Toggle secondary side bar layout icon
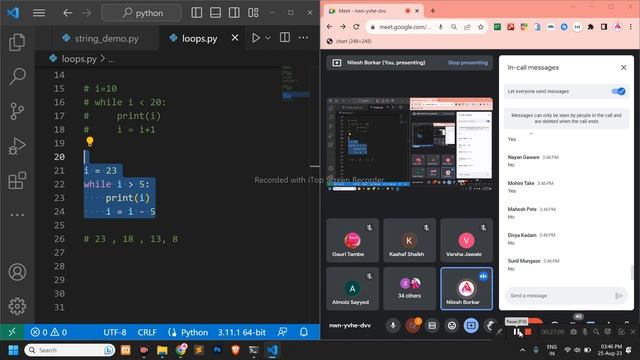This screenshot has width=640, height=360. point(234,13)
